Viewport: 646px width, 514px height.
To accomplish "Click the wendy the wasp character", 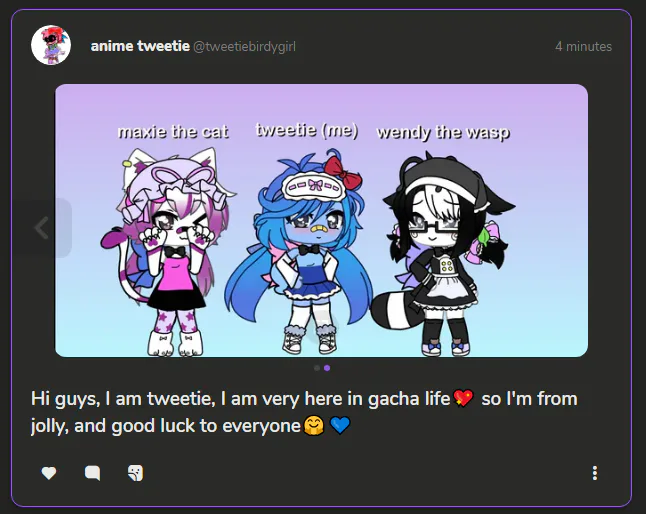I will pos(443,253).
